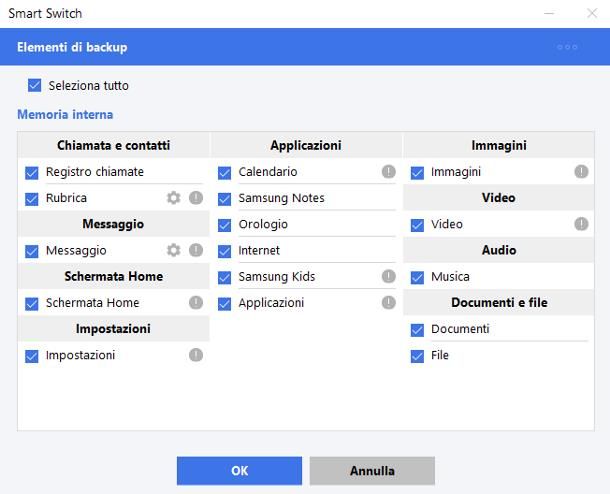Click the Documenti label

[460, 329]
